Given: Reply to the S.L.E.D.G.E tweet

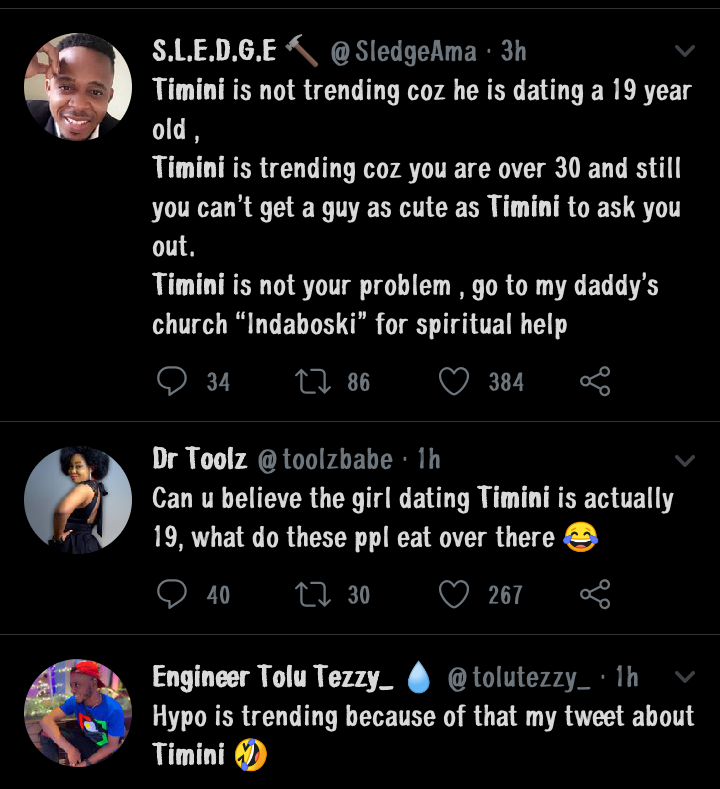Looking at the screenshot, I should click(x=174, y=381).
